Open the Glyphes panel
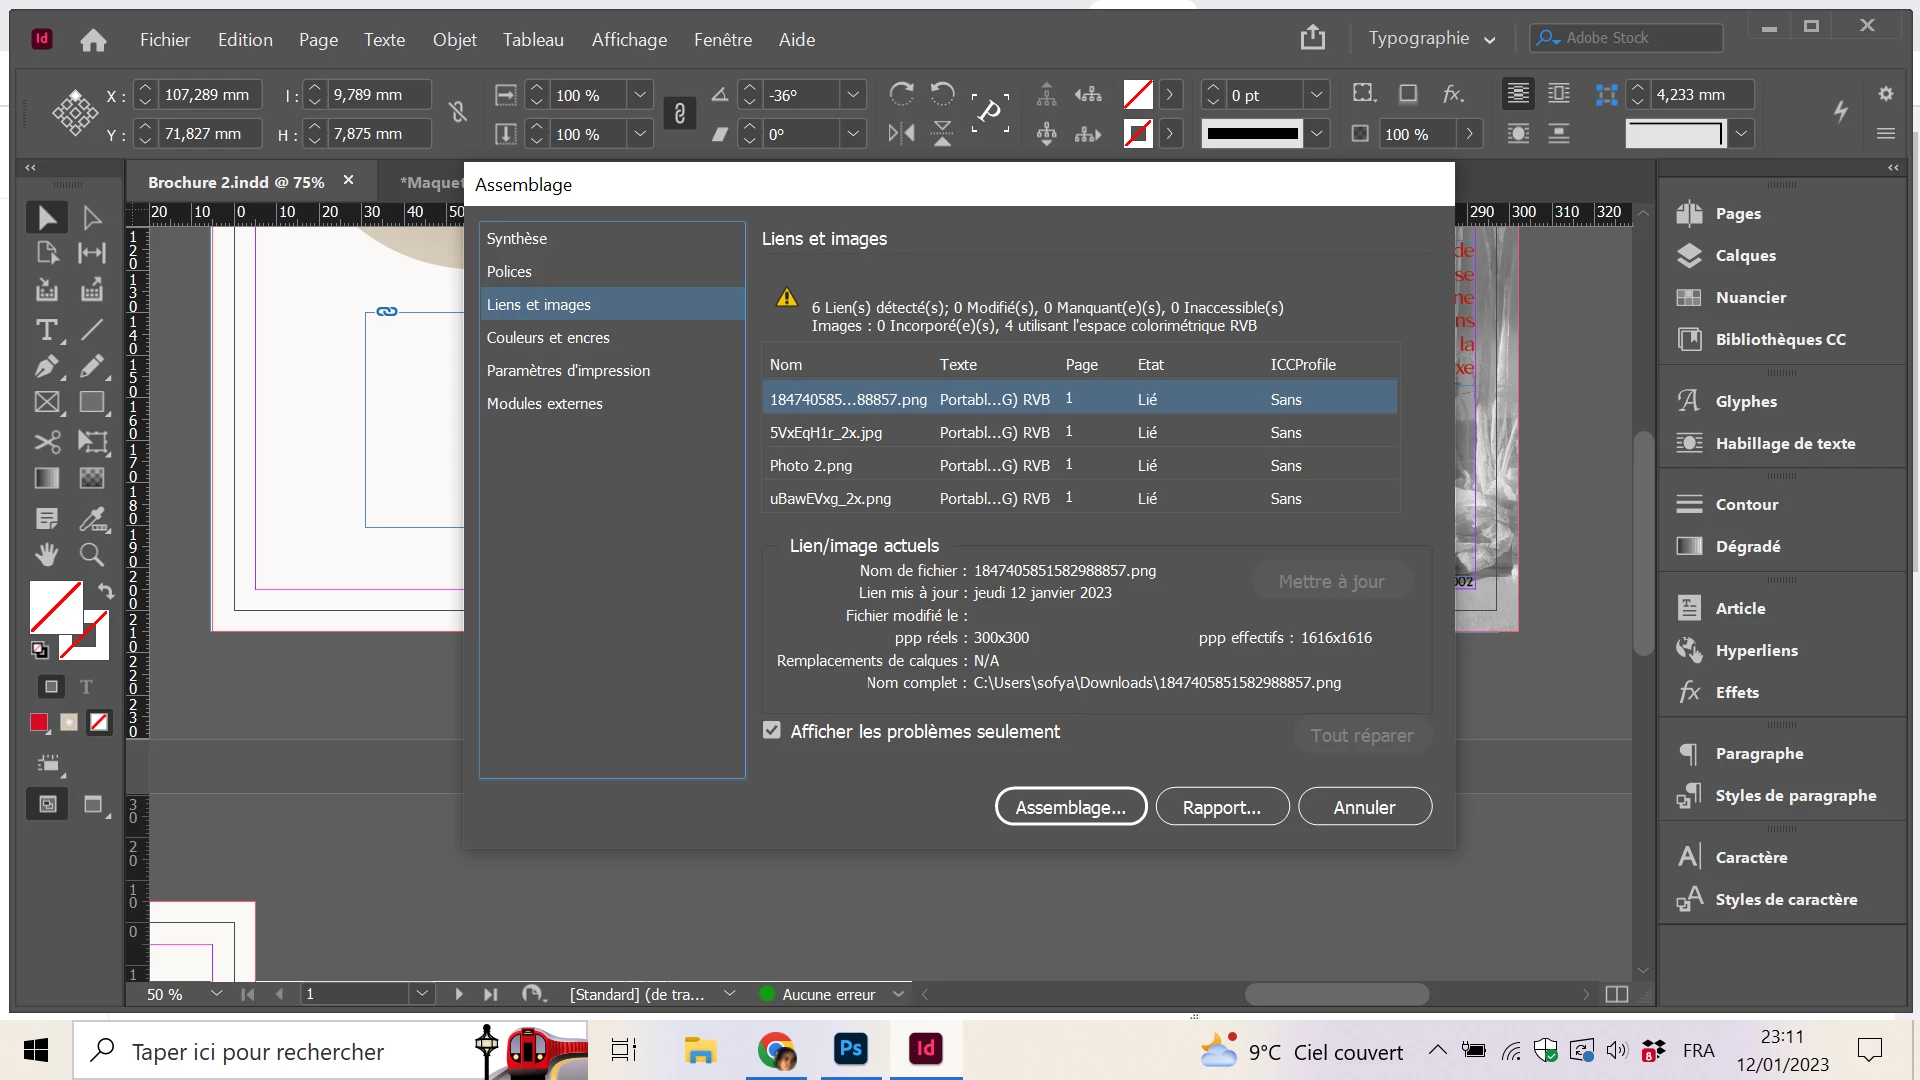Viewport: 1920px width, 1080px height. (1745, 402)
